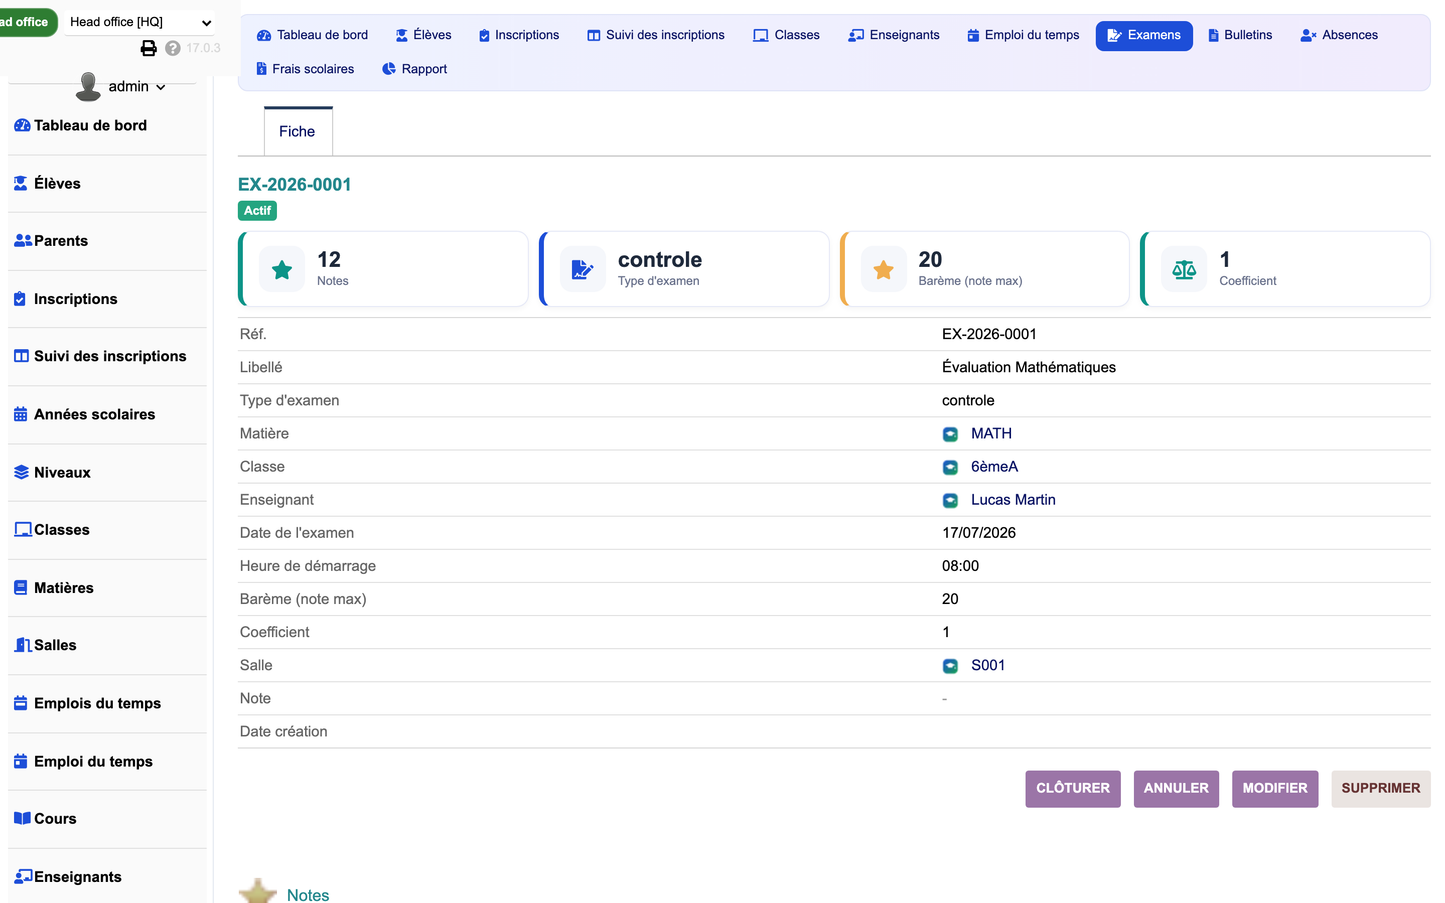
Task: Click the Matières book icon in sidebar
Action: pyautogui.click(x=21, y=588)
